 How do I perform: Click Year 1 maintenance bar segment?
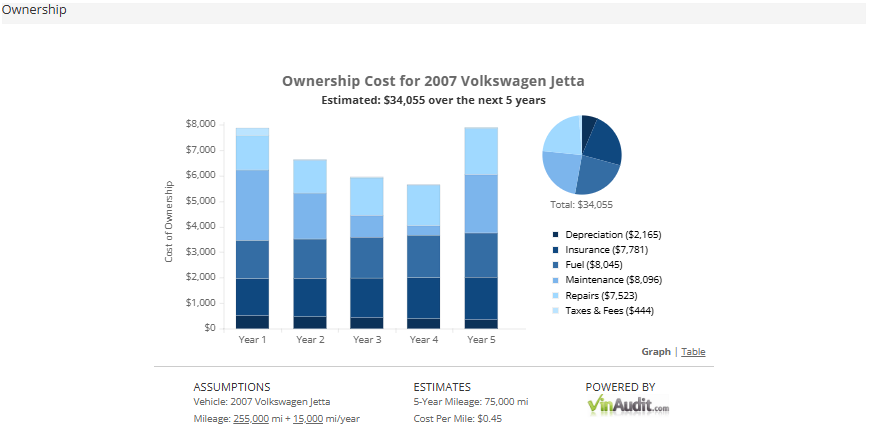click(x=252, y=205)
